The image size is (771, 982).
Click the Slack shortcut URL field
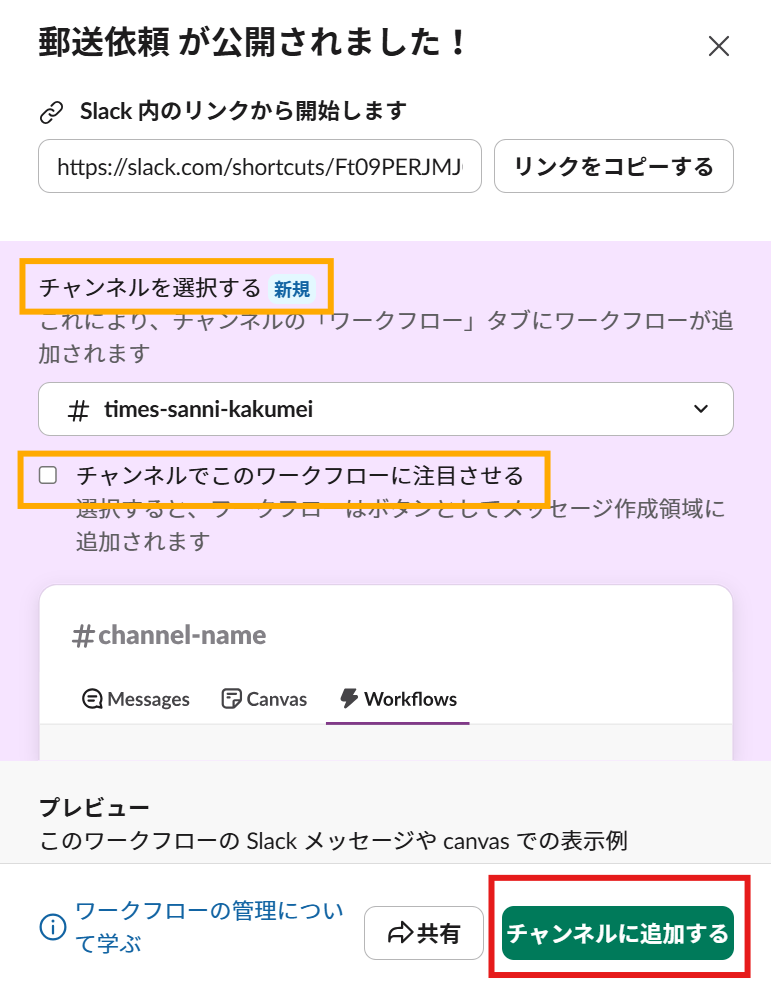[260, 166]
